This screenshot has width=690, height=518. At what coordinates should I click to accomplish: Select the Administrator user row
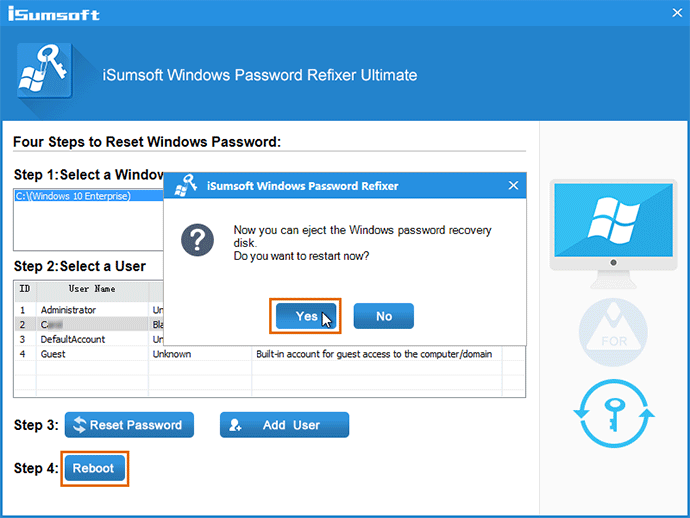pyautogui.click(x=90, y=310)
